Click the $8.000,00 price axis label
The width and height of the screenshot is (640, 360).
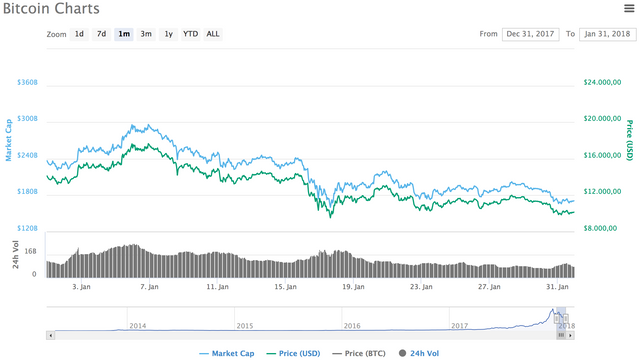(600, 228)
